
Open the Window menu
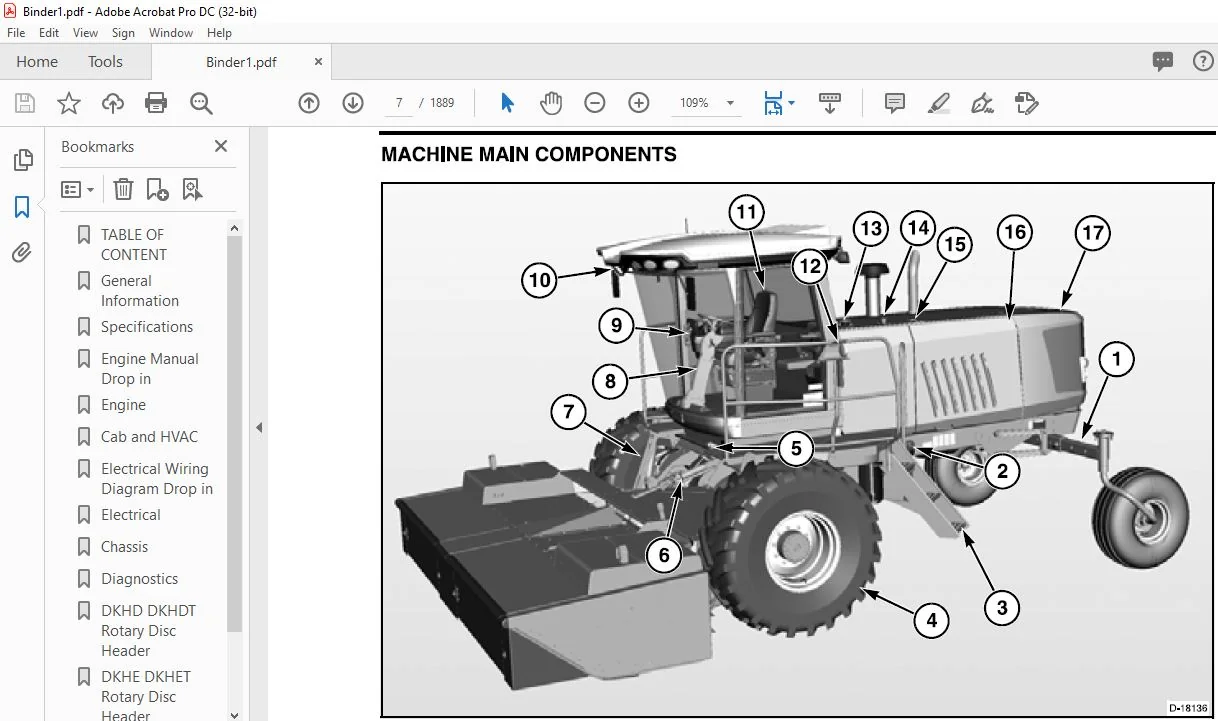(171, 33)
